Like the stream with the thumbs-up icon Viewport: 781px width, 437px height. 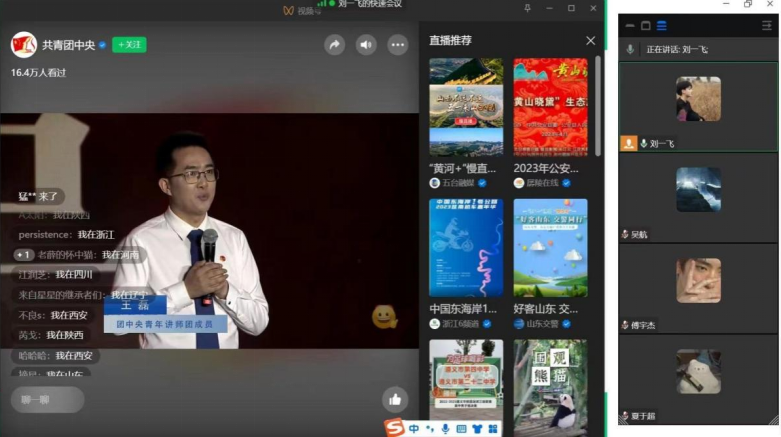(x=395, y=399)
